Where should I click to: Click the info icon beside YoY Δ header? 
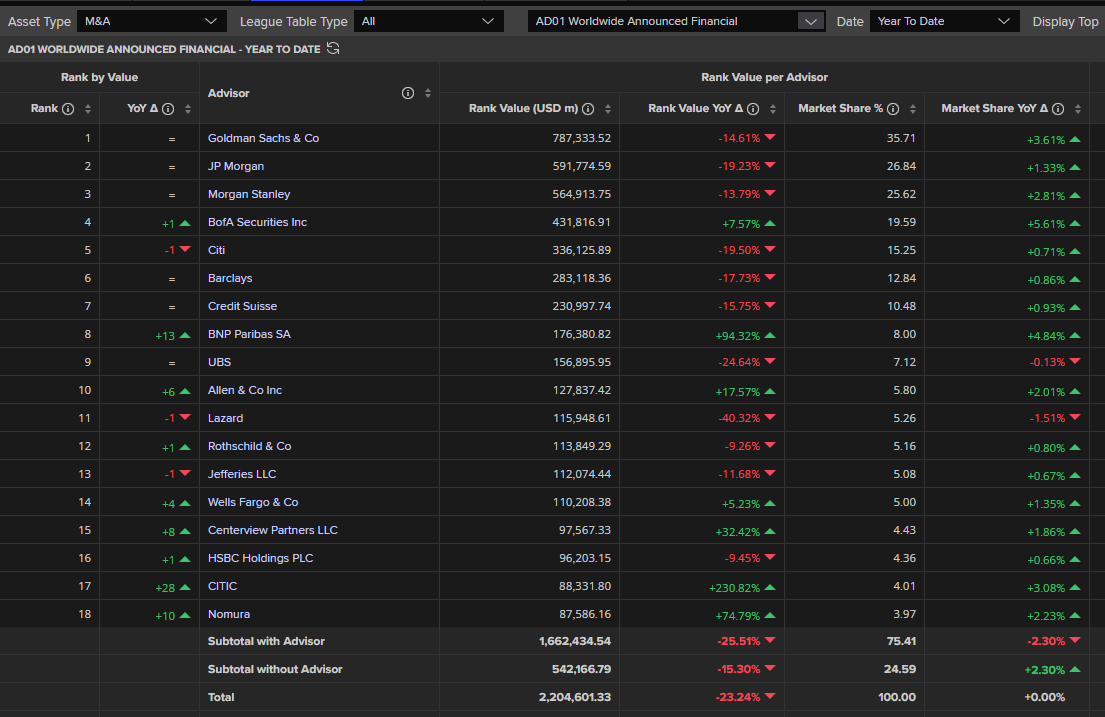pyautogui.click(x=168, y=109)
